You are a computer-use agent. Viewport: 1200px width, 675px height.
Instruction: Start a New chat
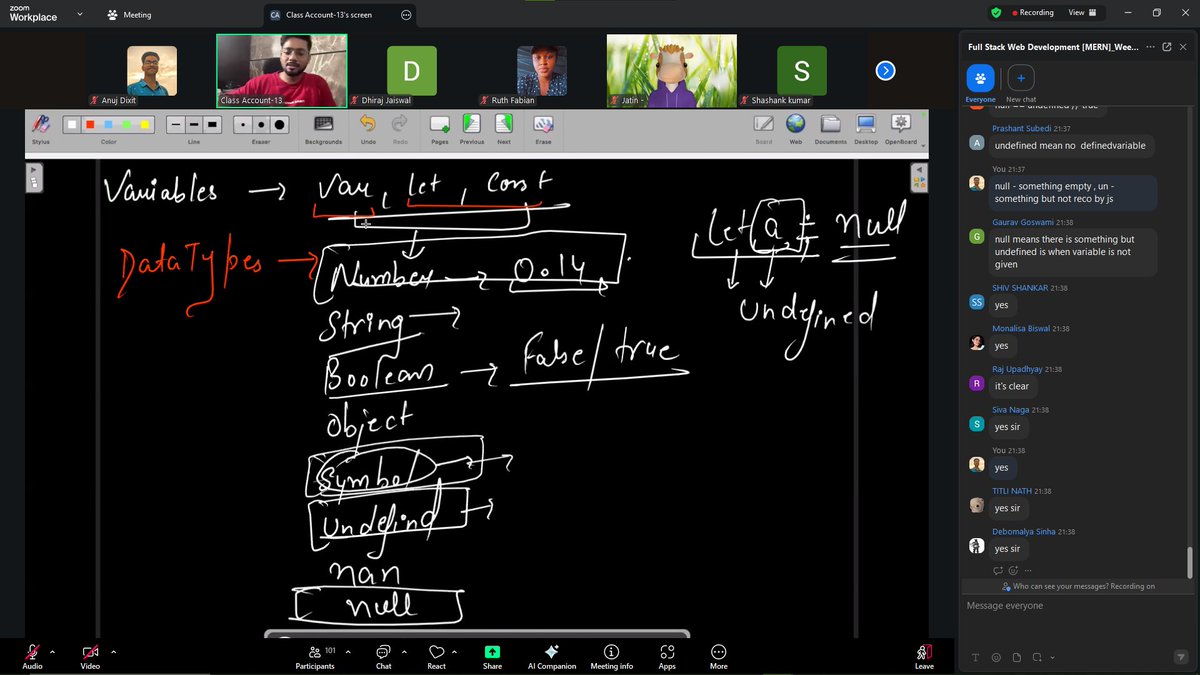(1021, 85)
